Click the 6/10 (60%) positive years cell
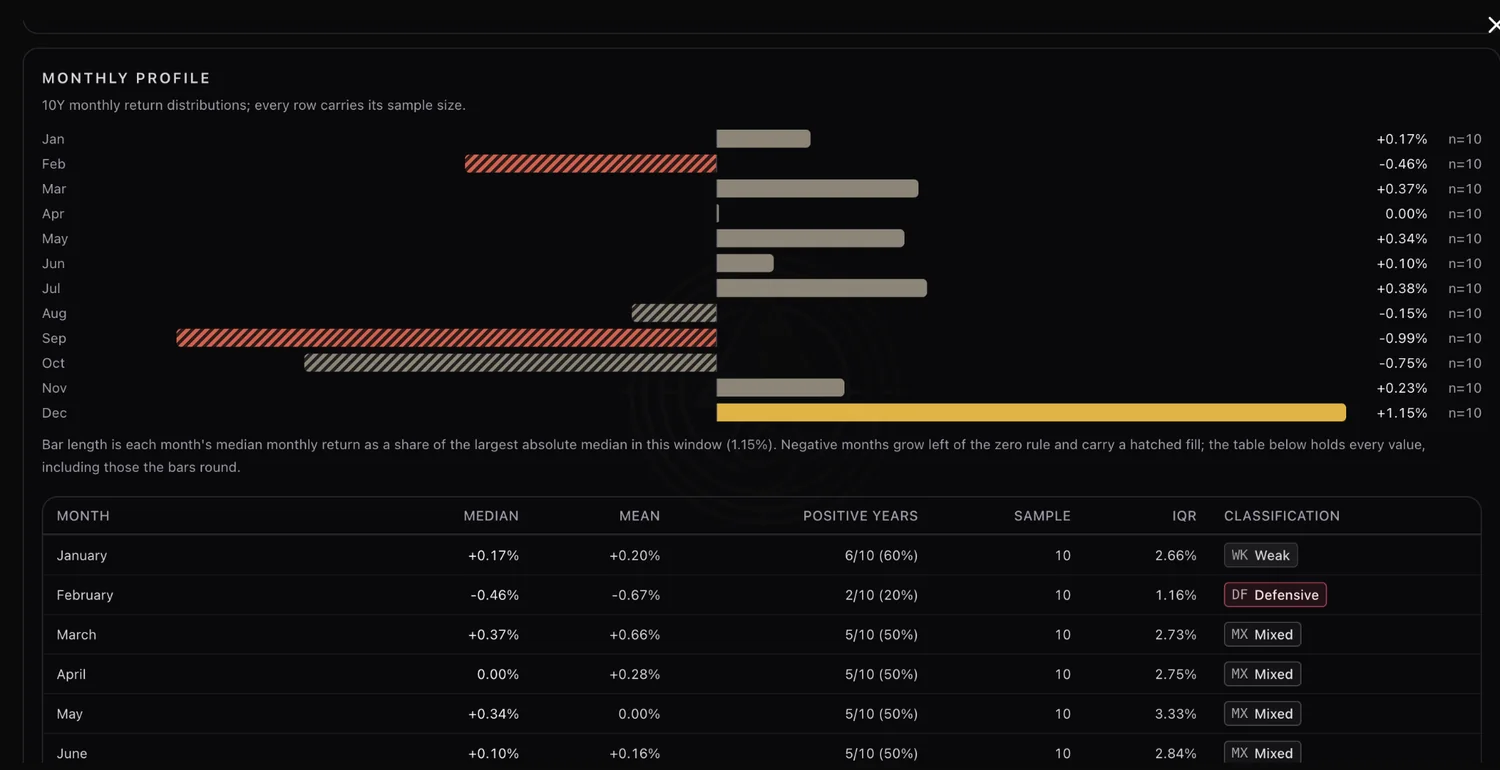Image resolution: width=1500 pixels, height=770 pixels. pyautogui.click(x=881, y=555)
